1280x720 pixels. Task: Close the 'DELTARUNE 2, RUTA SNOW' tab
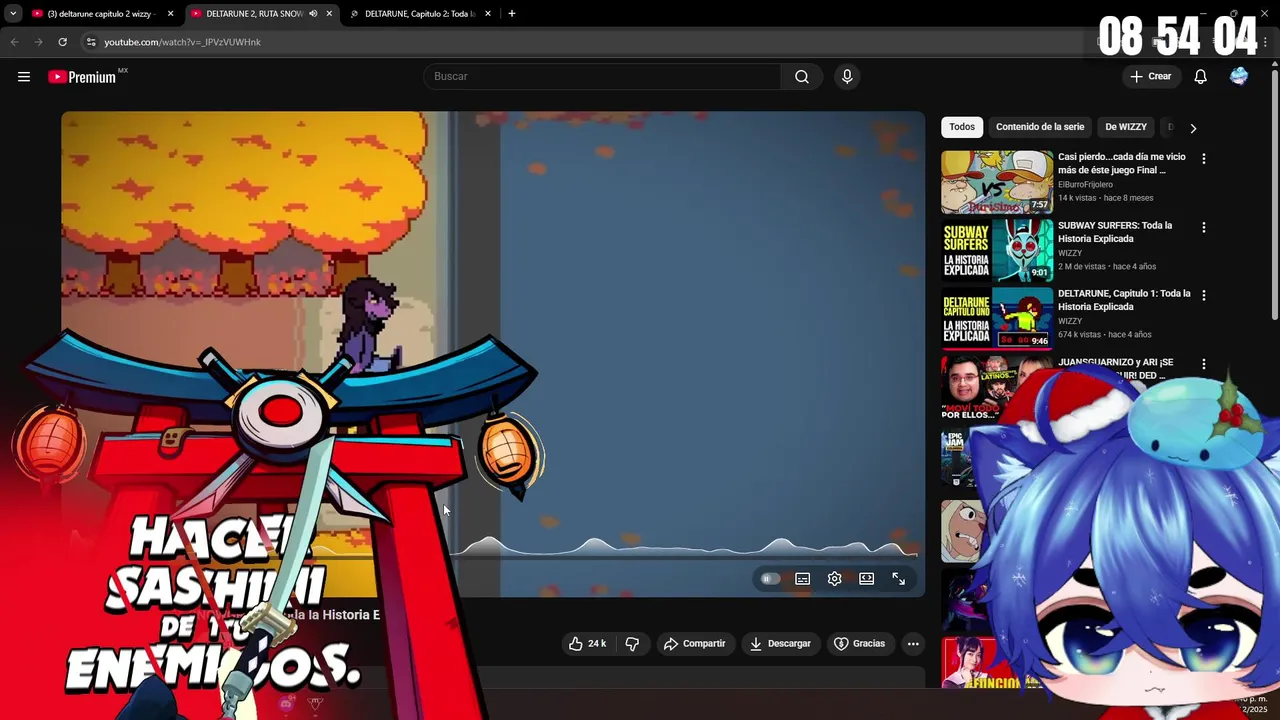(329, 14)
